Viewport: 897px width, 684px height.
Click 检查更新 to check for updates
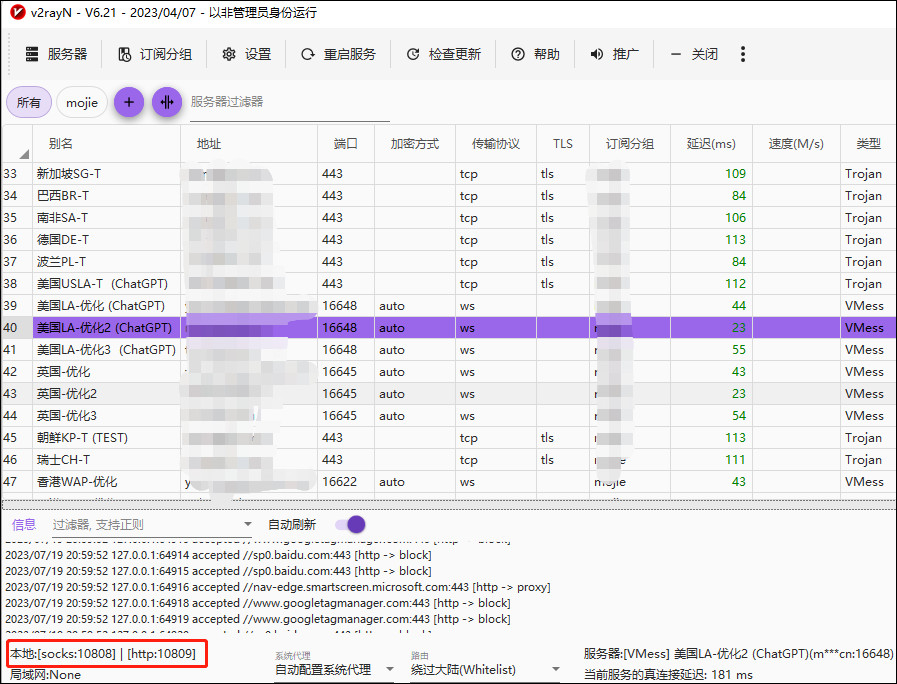pos(443,54)
